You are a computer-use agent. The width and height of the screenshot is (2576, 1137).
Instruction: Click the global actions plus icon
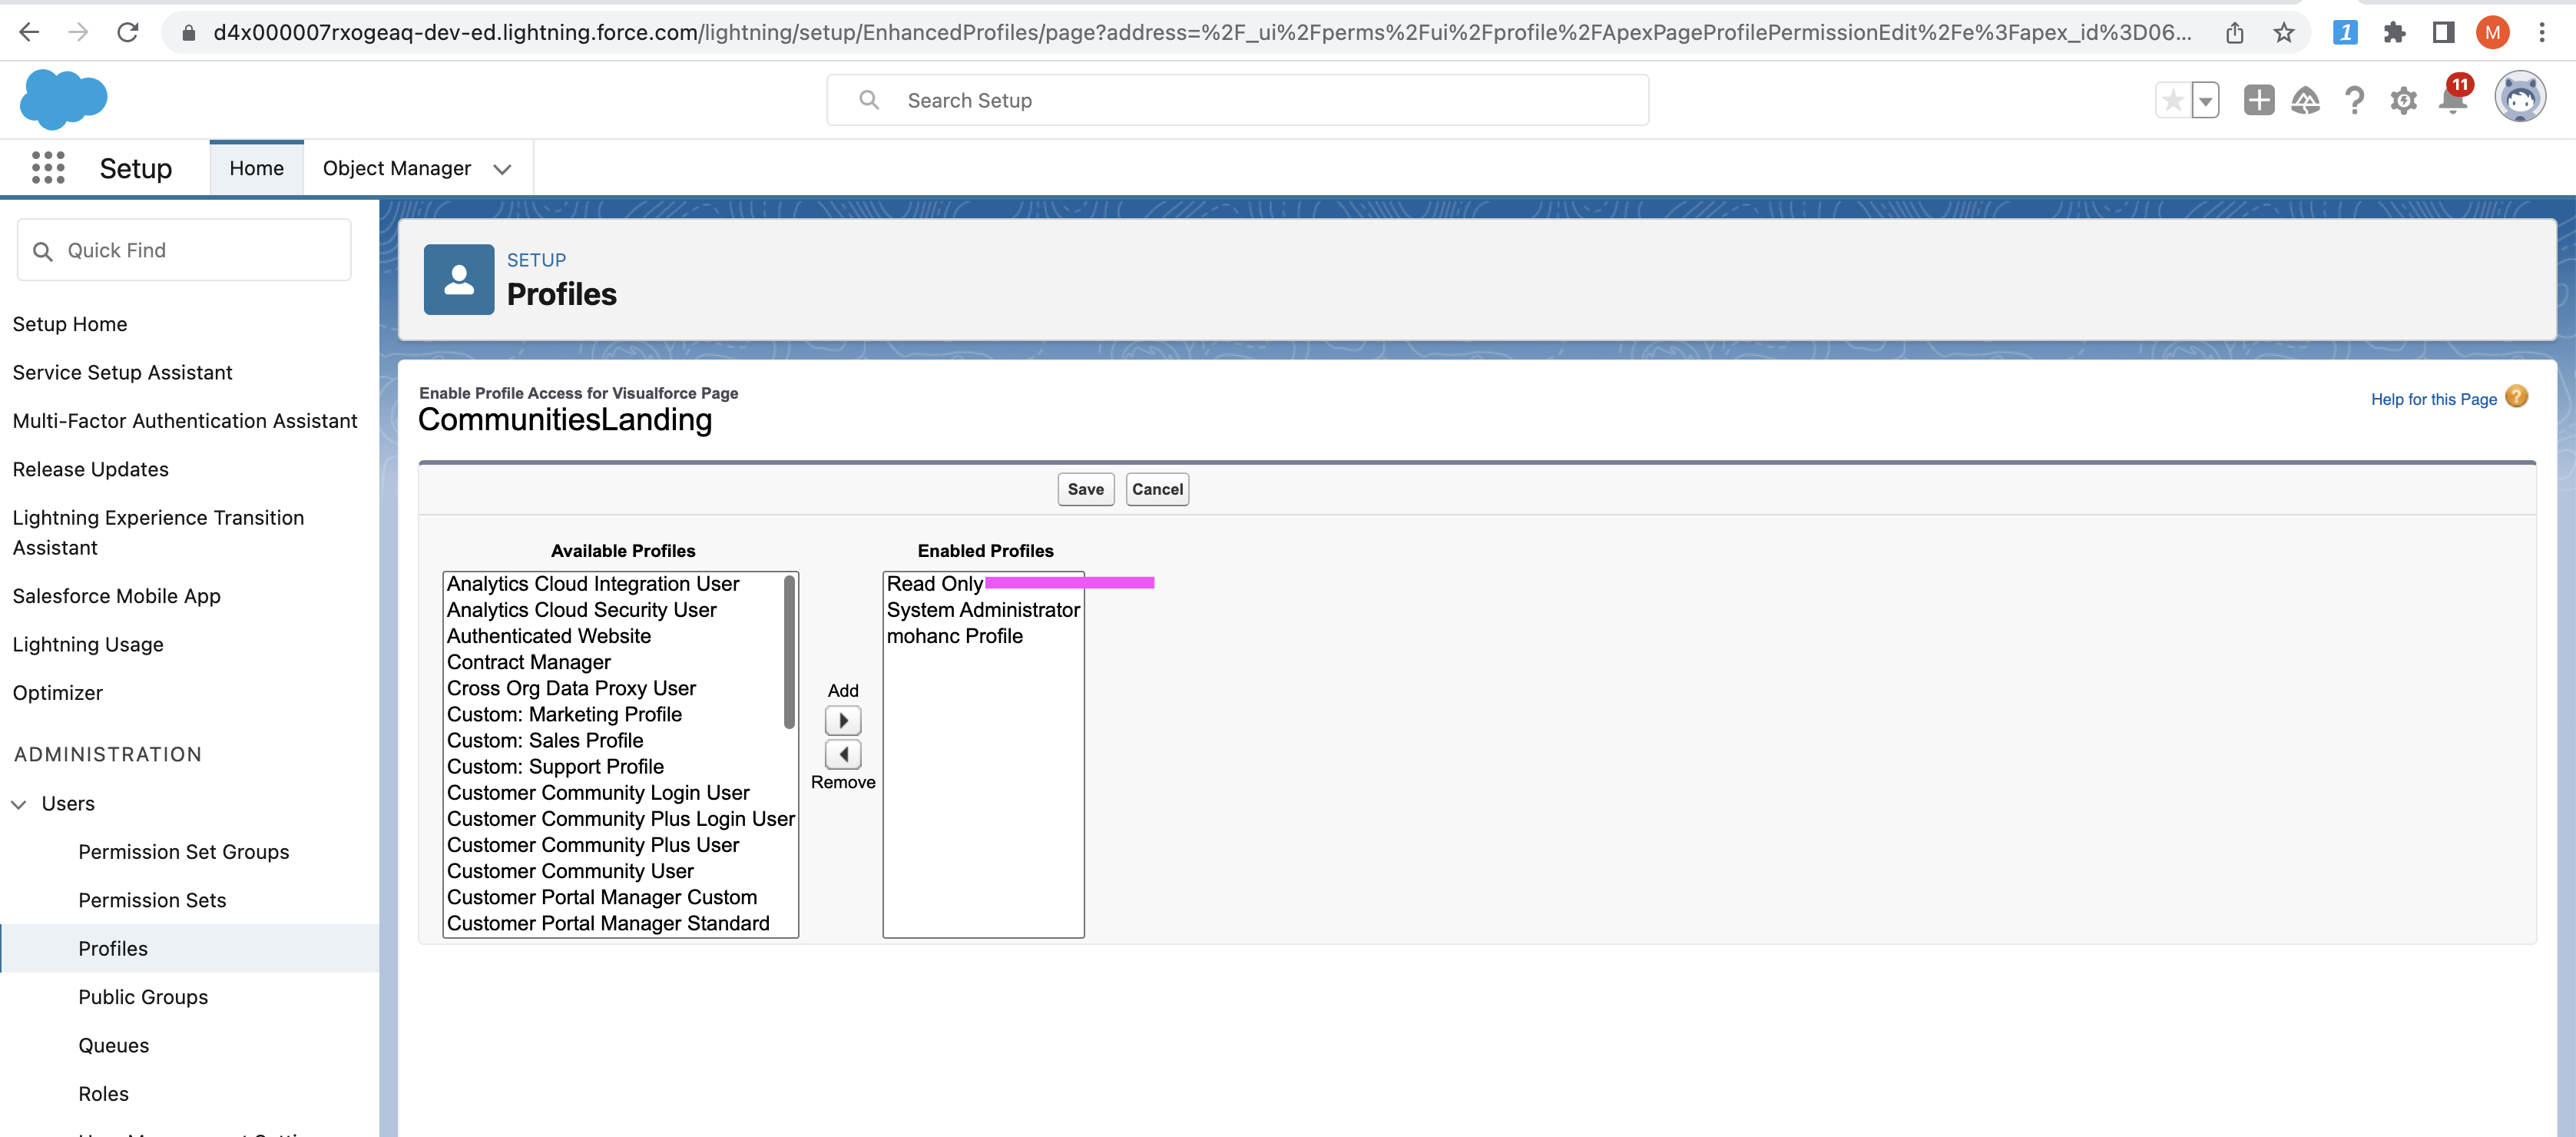(x=2258, y=101)
